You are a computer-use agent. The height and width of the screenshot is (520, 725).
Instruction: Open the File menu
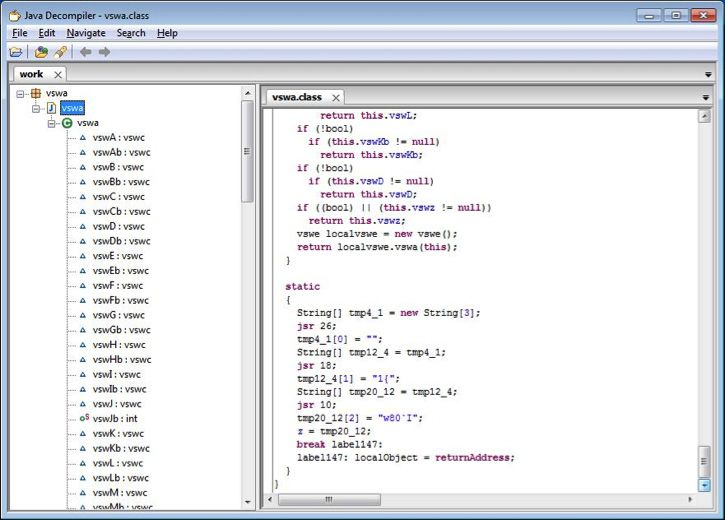pos(19,33)
